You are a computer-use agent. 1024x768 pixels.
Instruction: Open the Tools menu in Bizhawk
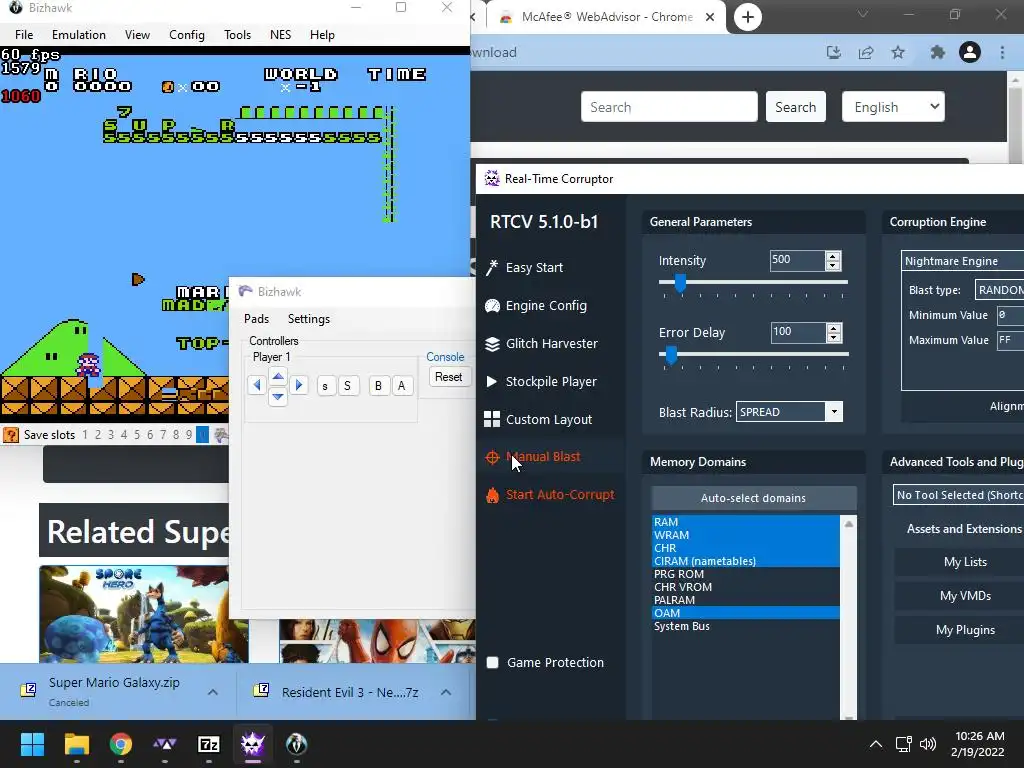237,35
